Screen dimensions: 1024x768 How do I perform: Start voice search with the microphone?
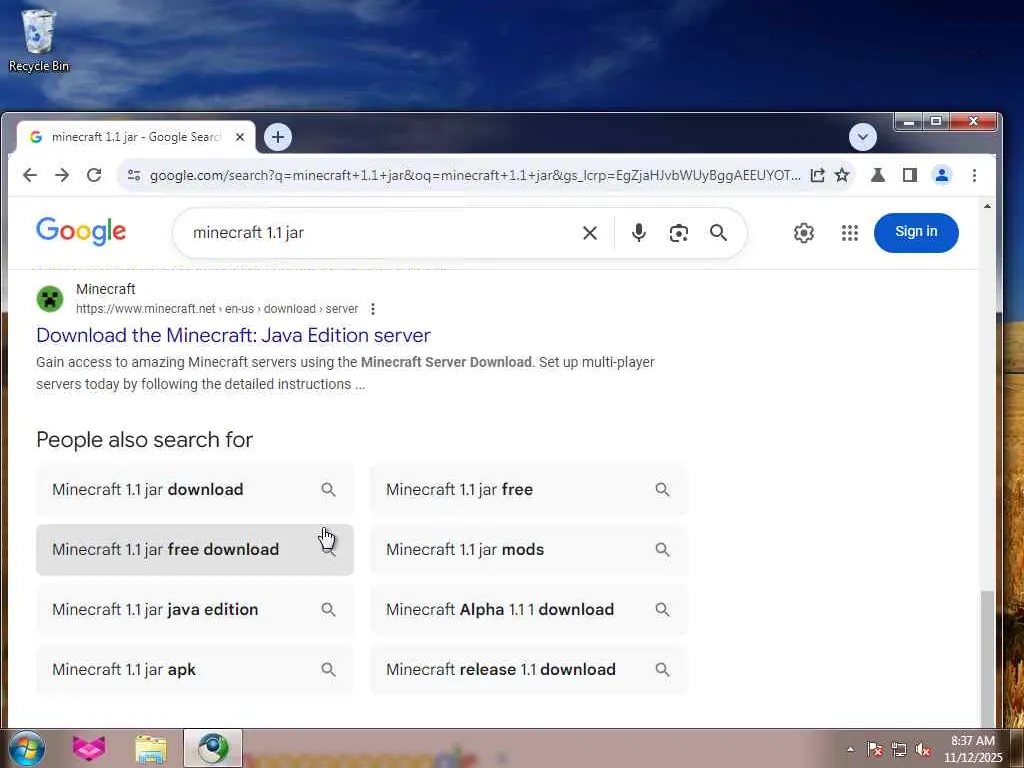pyautogui.click(x=639, y=232)
